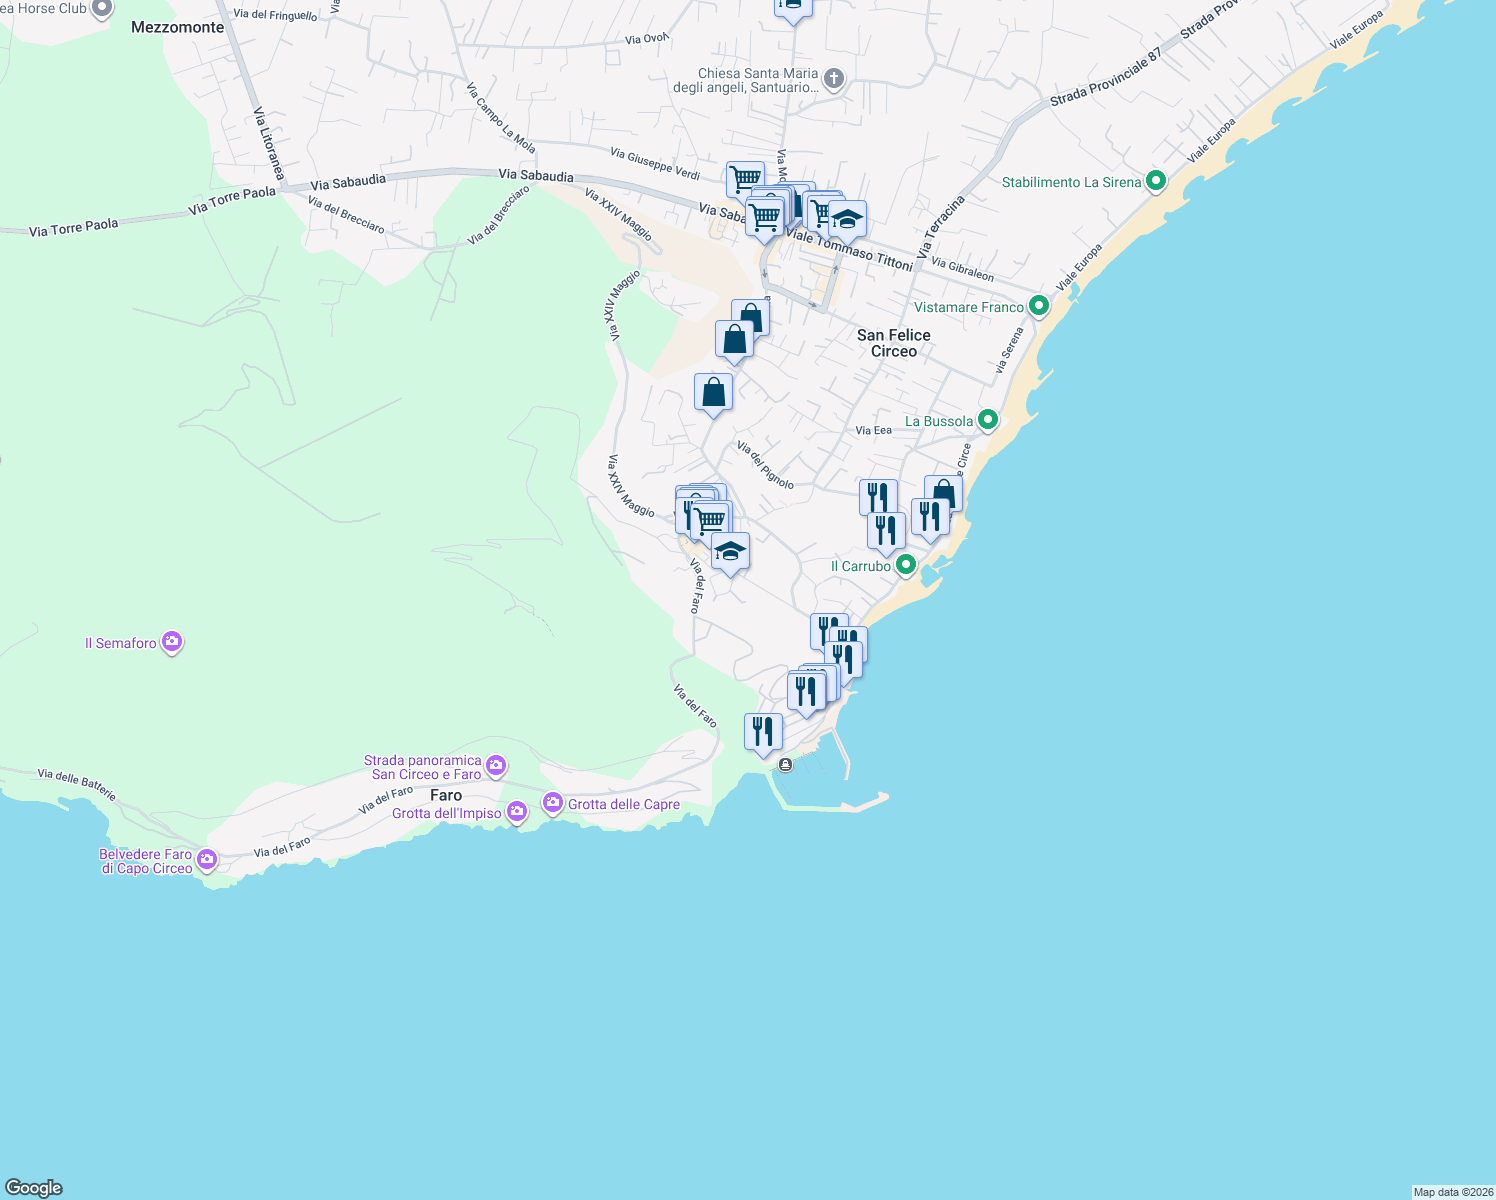Screen dimensions: 1496x1200
Task: Click the Google logo in the bottom corner
Action: (x=34, y=1187)
